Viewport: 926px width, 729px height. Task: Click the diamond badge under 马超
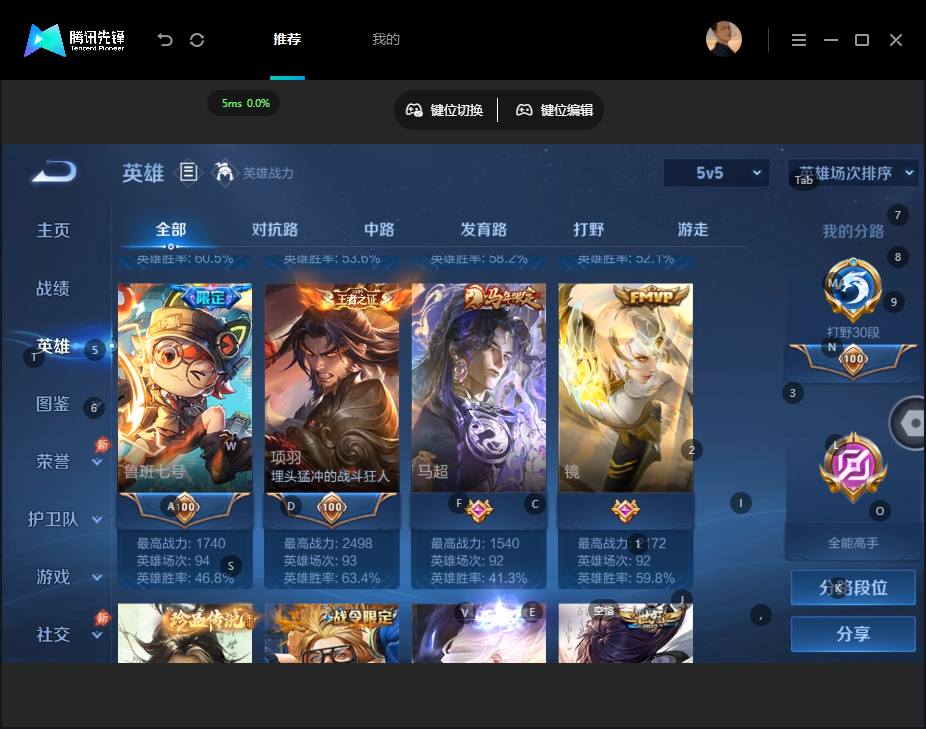click(x=479, y=510)
